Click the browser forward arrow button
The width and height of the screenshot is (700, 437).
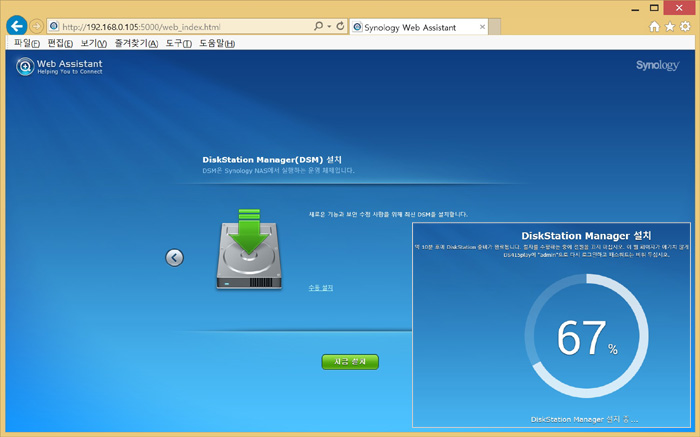(37, 26)
